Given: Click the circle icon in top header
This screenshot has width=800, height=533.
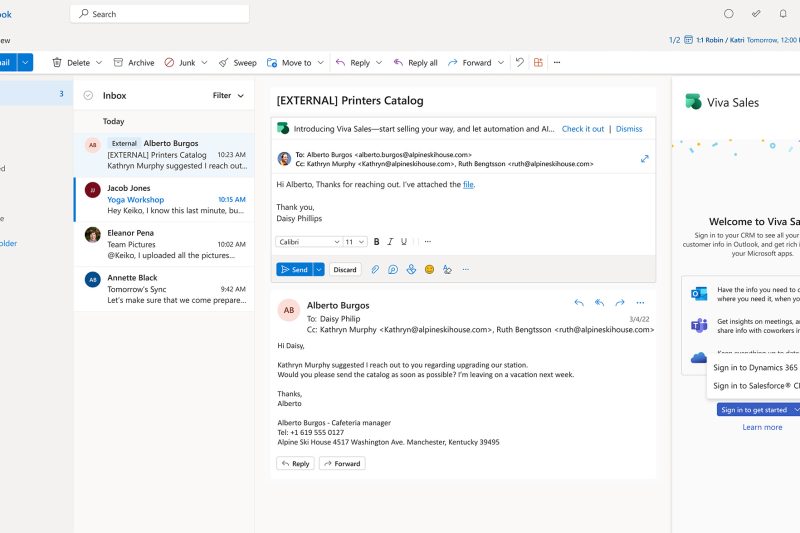Looking at the screenshot, I should coord(729,14).
